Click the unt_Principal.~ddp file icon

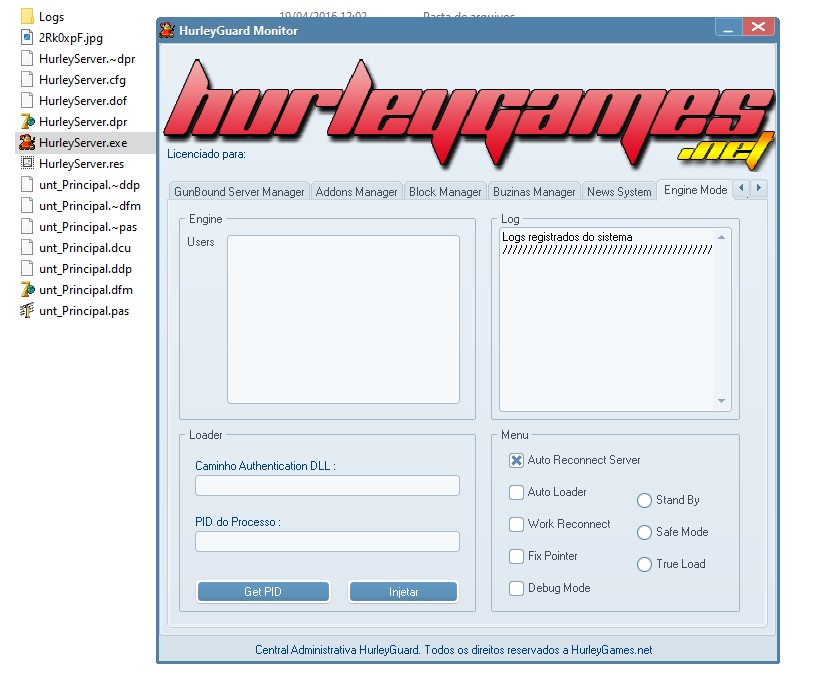coord(27,185)
